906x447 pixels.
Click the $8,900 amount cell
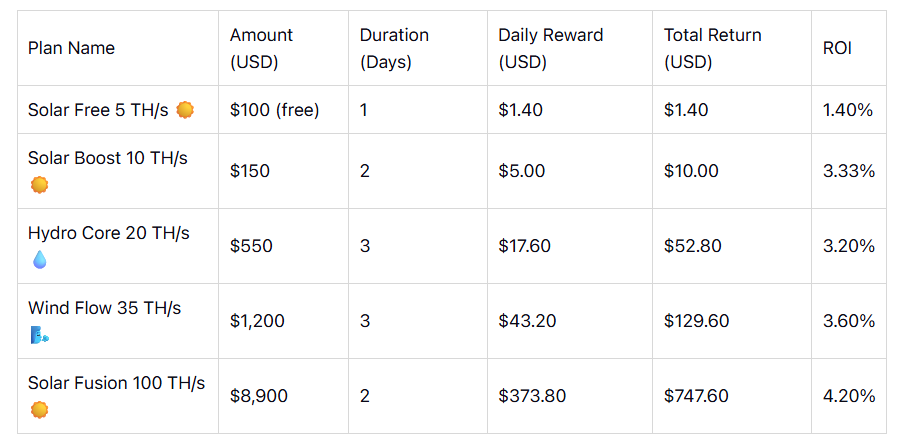coord(258,396)
